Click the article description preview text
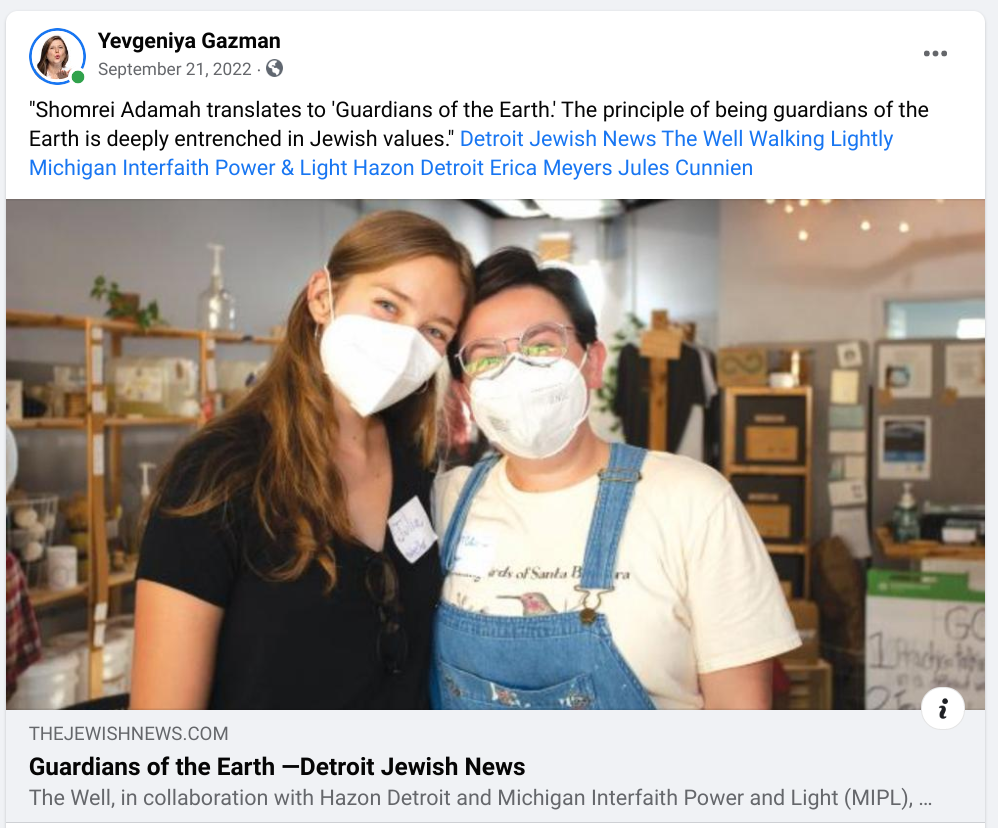Viewport: 998px width, 828px height. (481, 798)
